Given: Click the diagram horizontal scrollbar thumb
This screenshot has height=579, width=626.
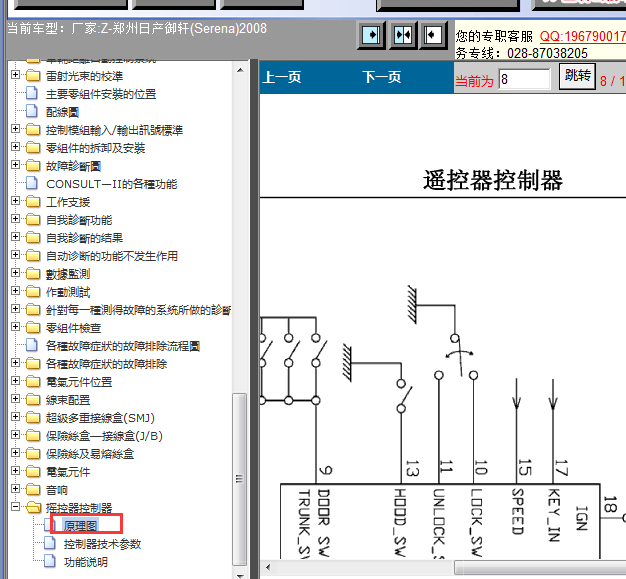Looking at the screenshot, I should point(540,567).
